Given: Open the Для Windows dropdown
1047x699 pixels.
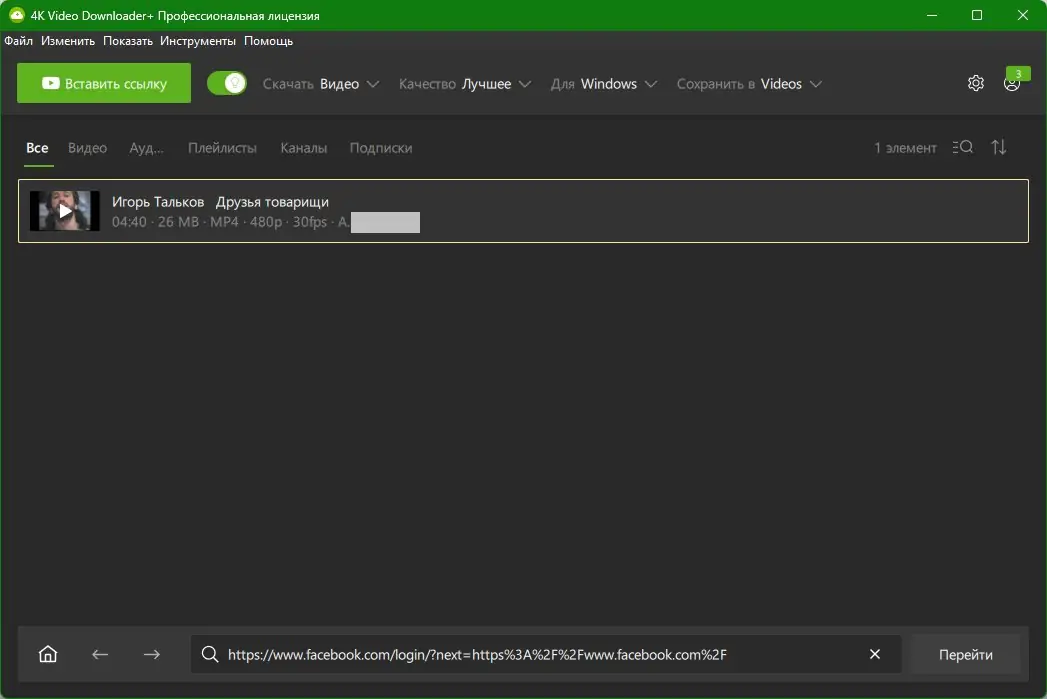Looking at the screenshot, I should [604, 83].
